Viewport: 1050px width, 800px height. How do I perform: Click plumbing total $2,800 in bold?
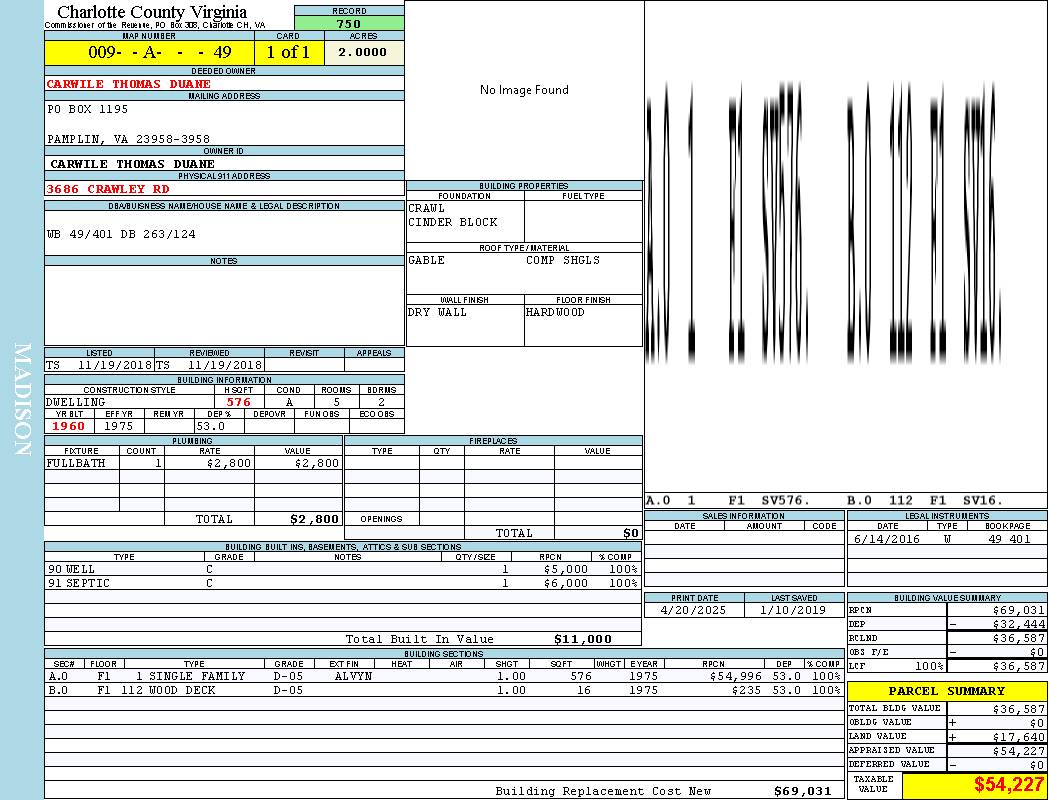315,519
